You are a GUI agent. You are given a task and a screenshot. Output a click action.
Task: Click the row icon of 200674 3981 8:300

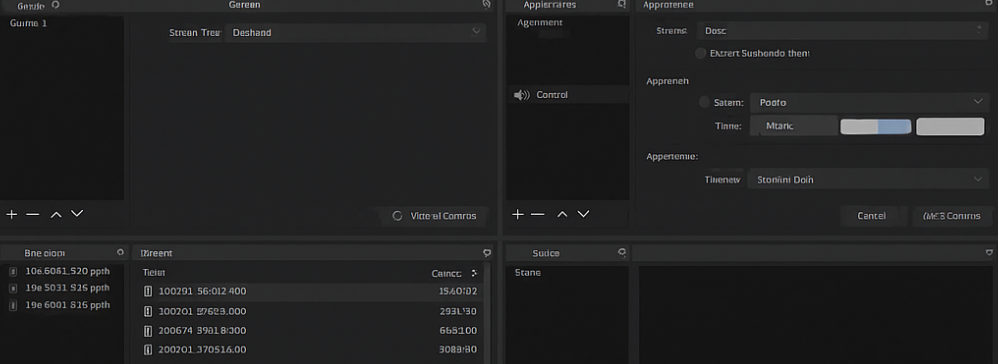[148, 331]
